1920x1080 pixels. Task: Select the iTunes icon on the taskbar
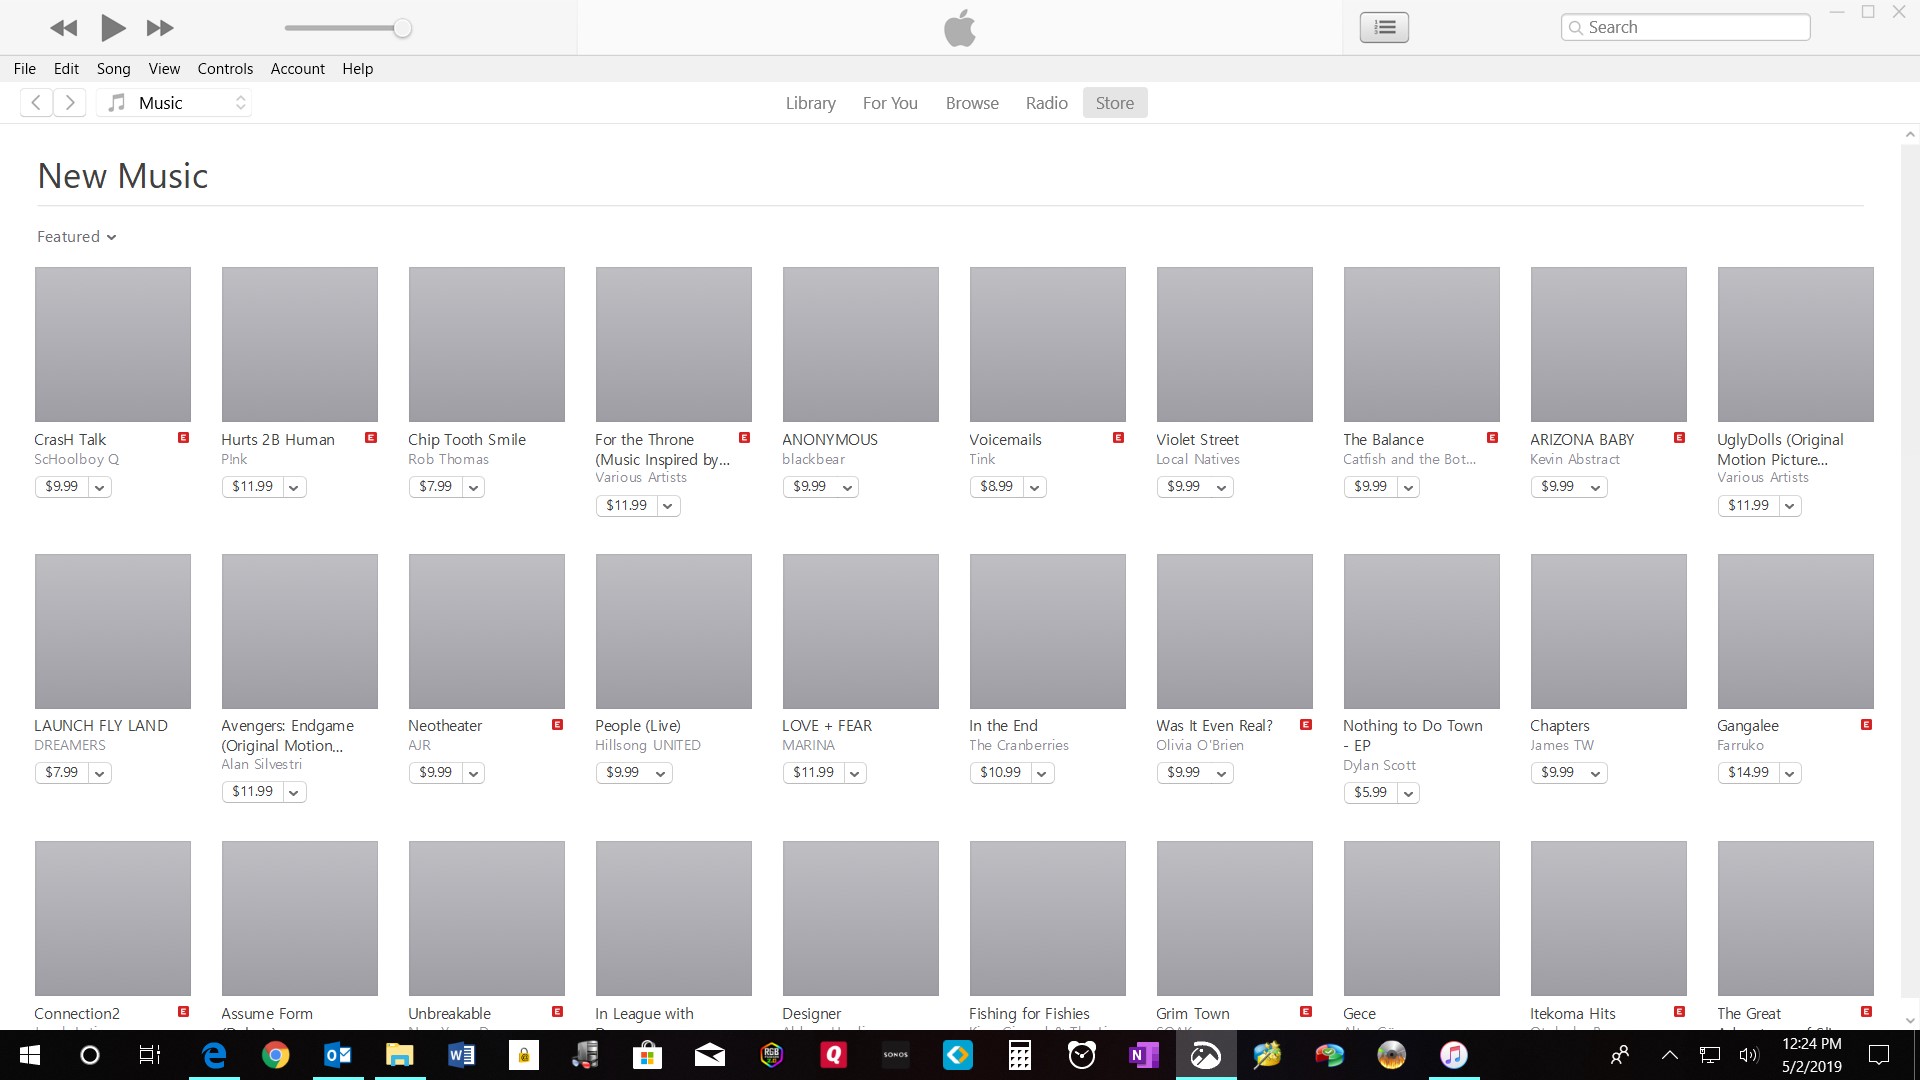tap(1453, 1055)
